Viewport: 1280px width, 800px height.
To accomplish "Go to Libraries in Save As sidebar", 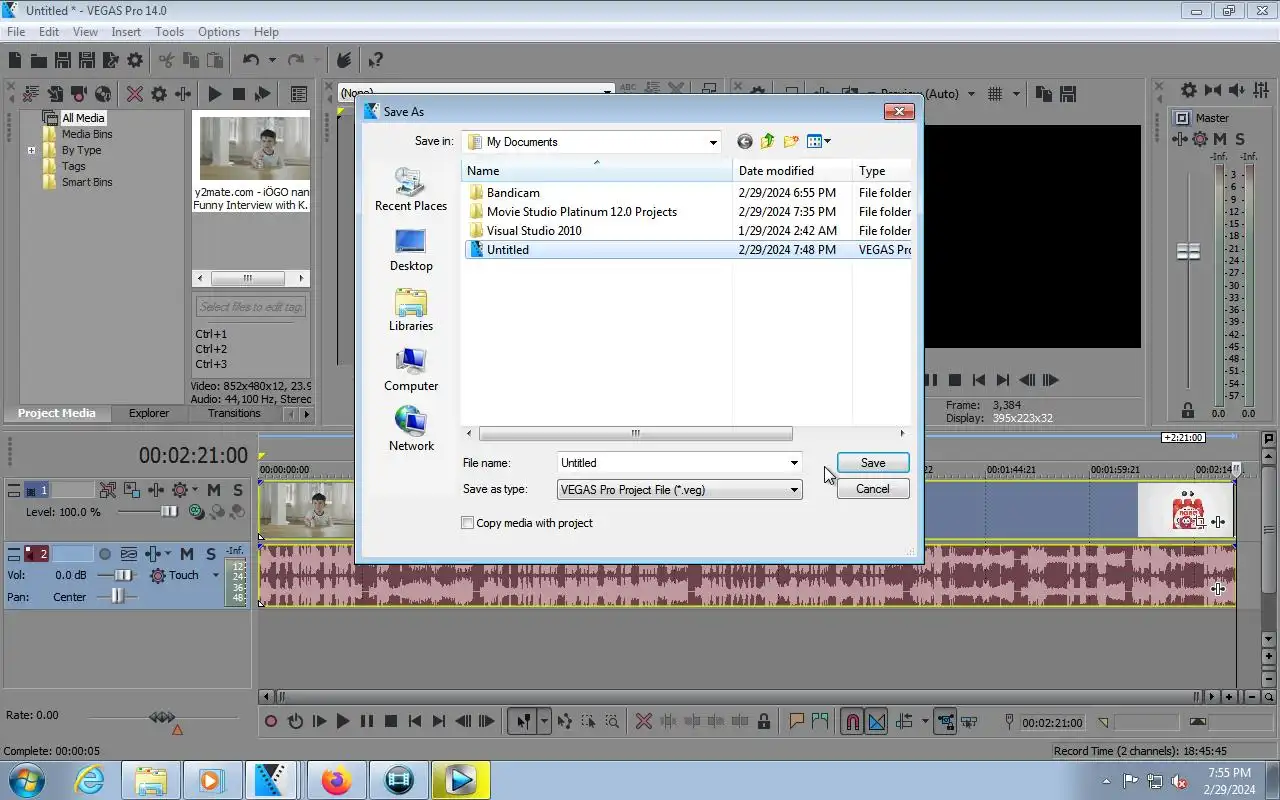I will tap(411, 310).
